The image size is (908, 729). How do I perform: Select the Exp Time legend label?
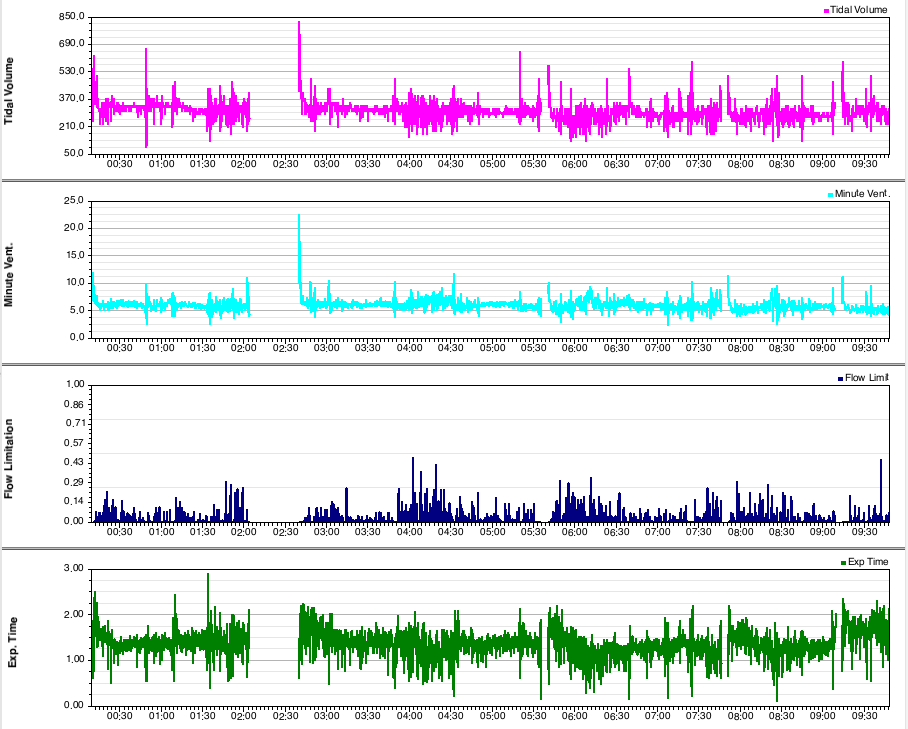(867, 562)
